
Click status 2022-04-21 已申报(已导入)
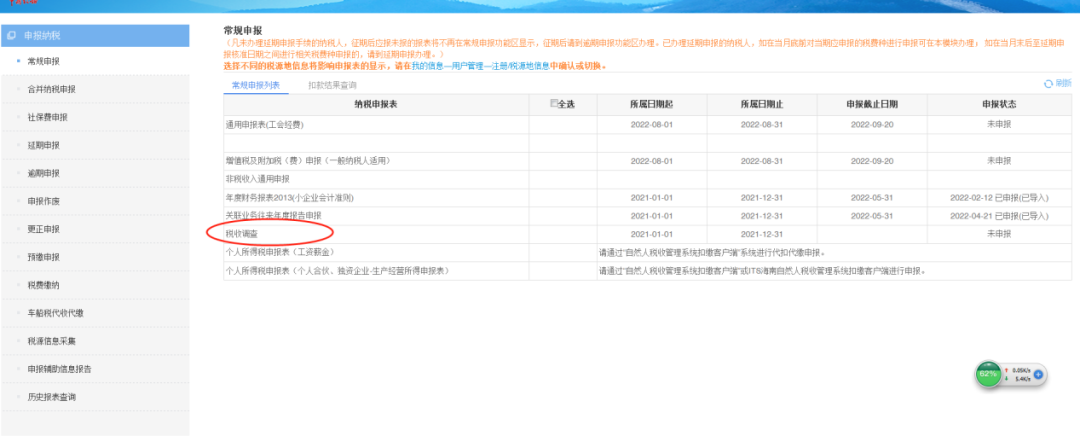[x=999, y=216]
